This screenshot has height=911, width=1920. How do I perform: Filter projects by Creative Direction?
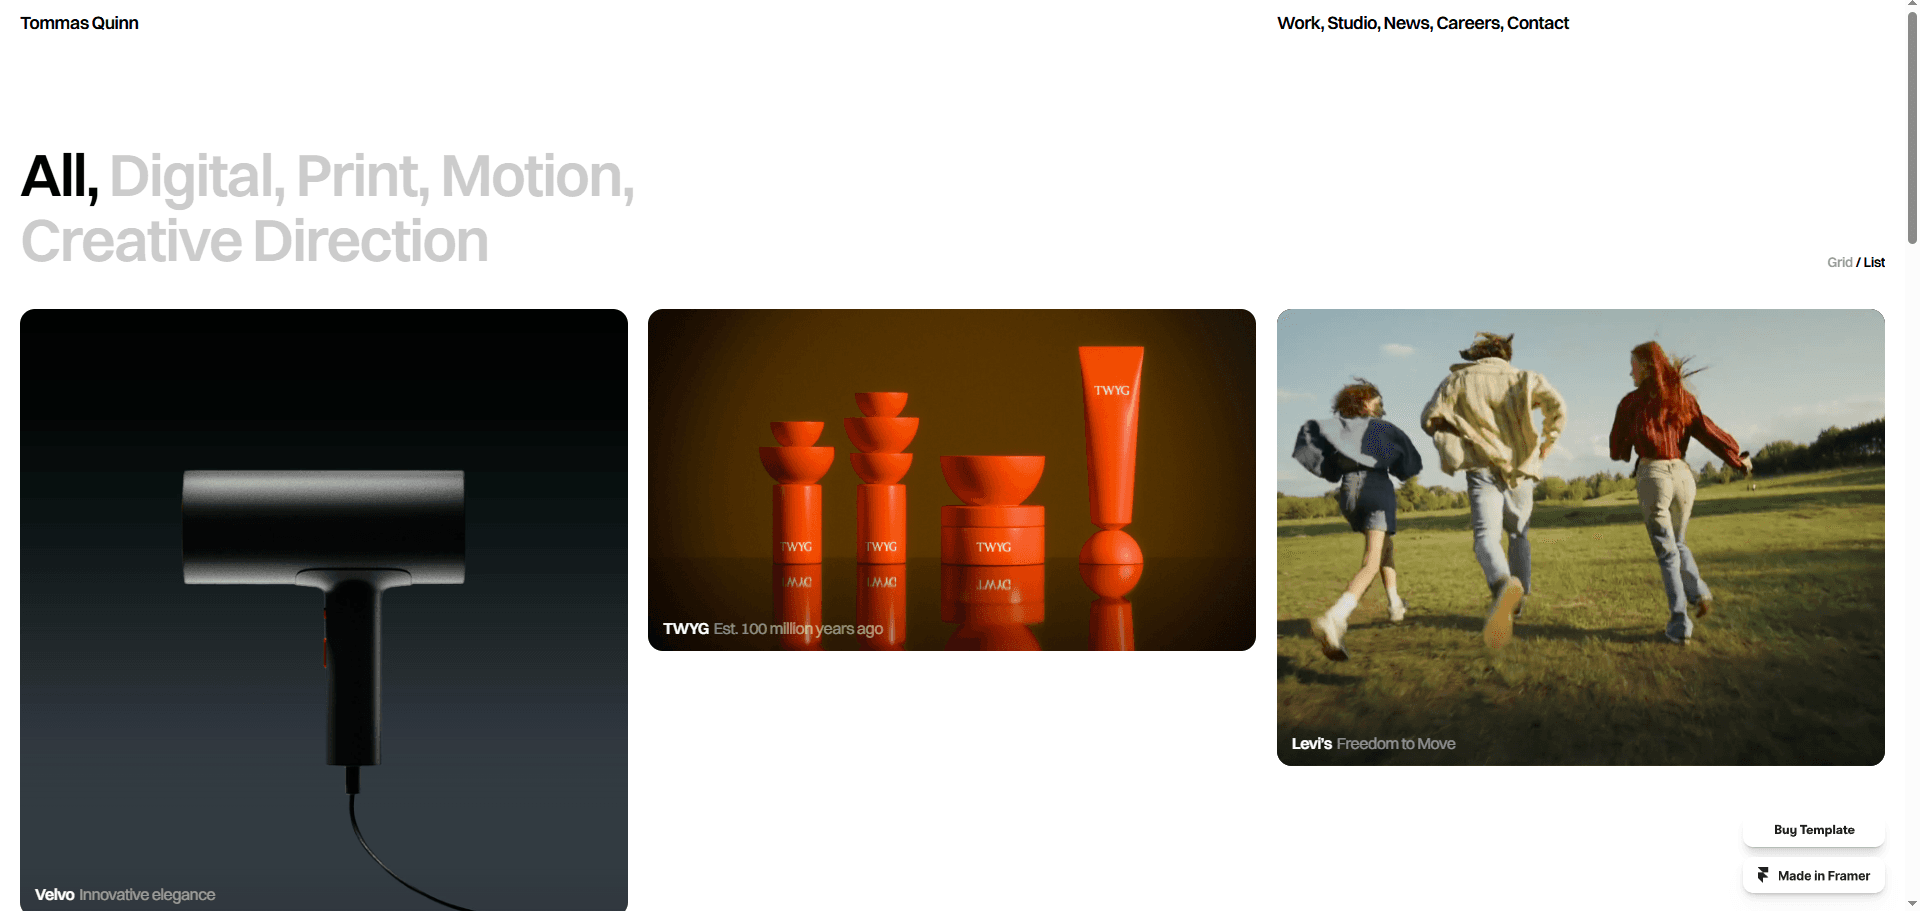255,242
